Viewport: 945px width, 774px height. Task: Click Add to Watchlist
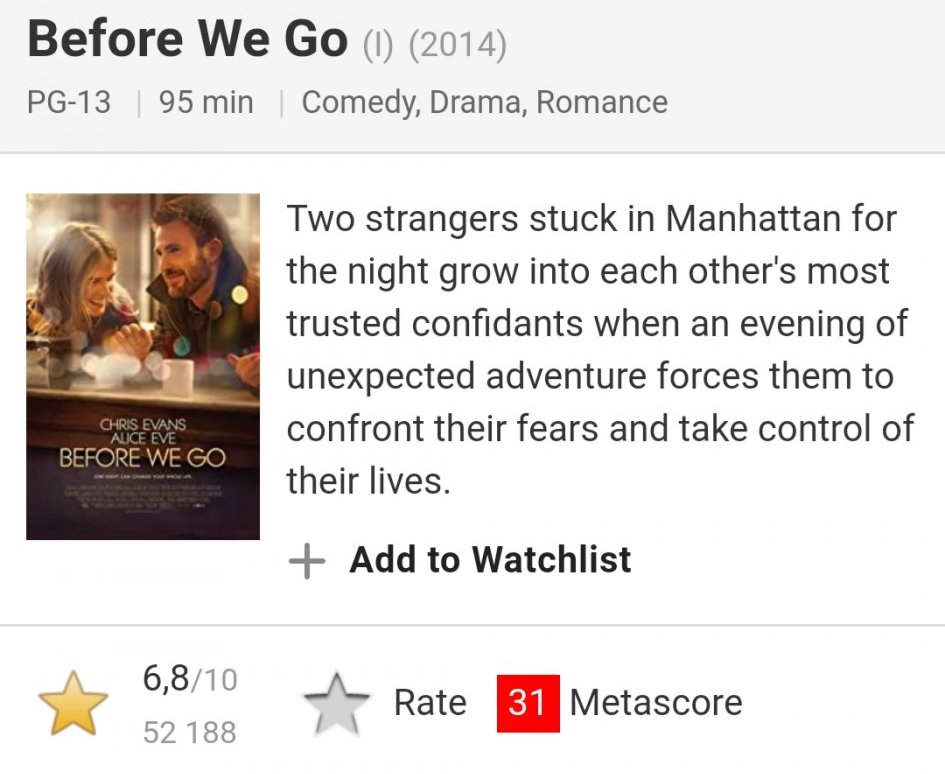pyautogui.click(x=490, y=560)
